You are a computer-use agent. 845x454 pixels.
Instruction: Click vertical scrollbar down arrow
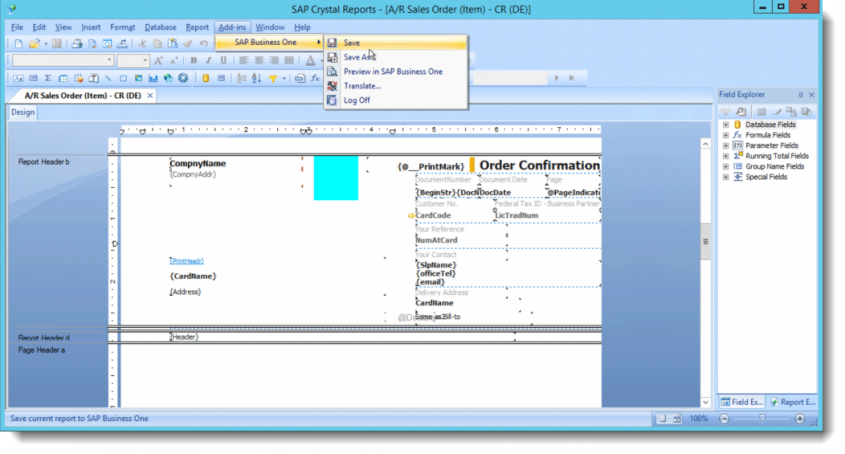click(705, 403)
